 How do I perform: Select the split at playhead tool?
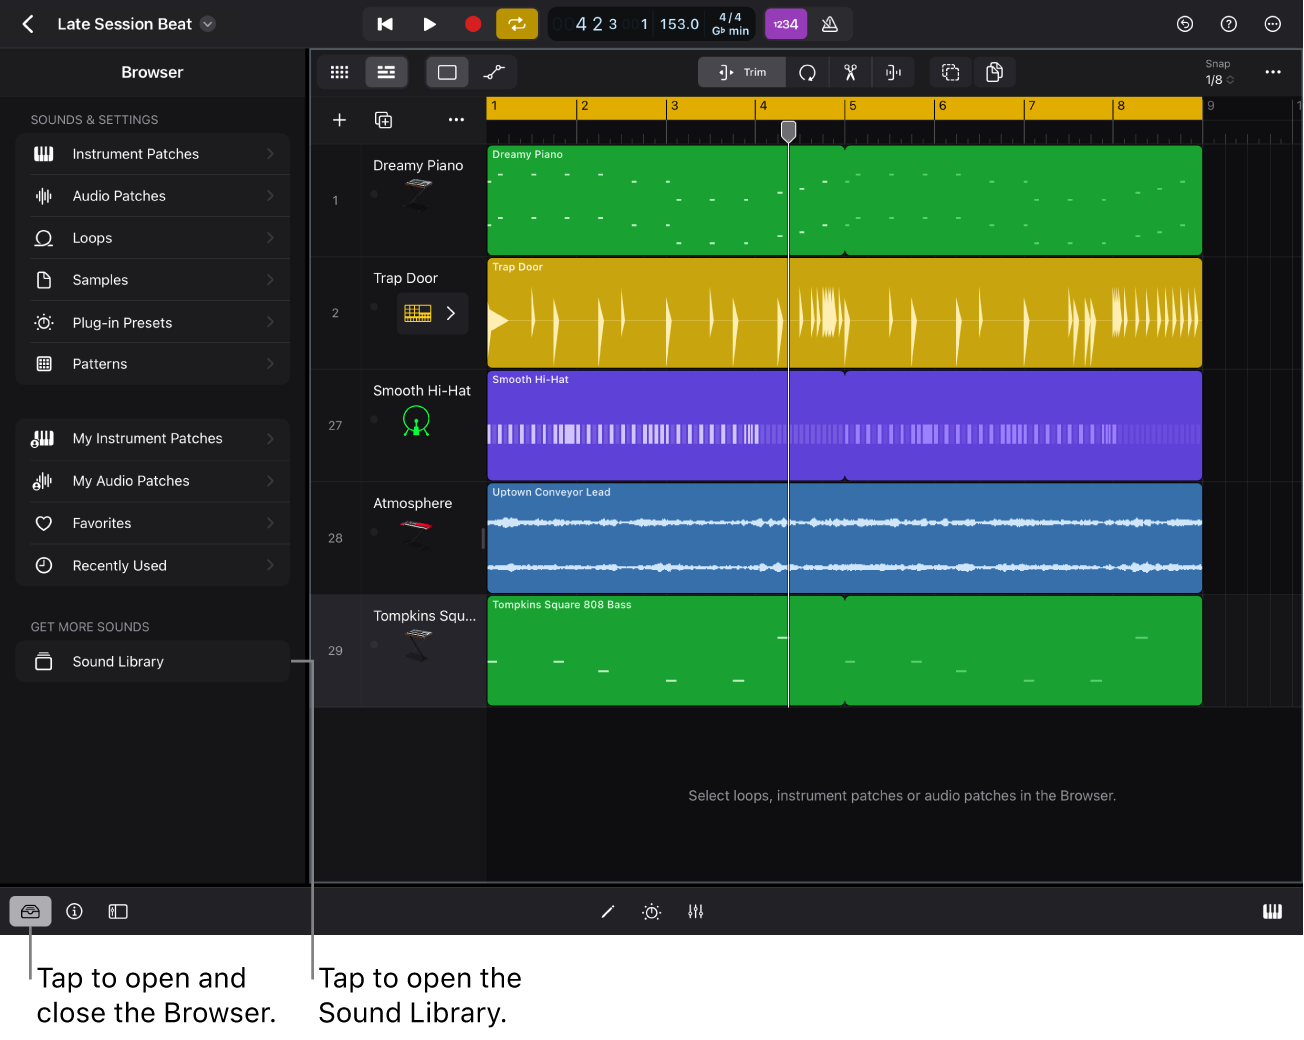pos(894,72)
